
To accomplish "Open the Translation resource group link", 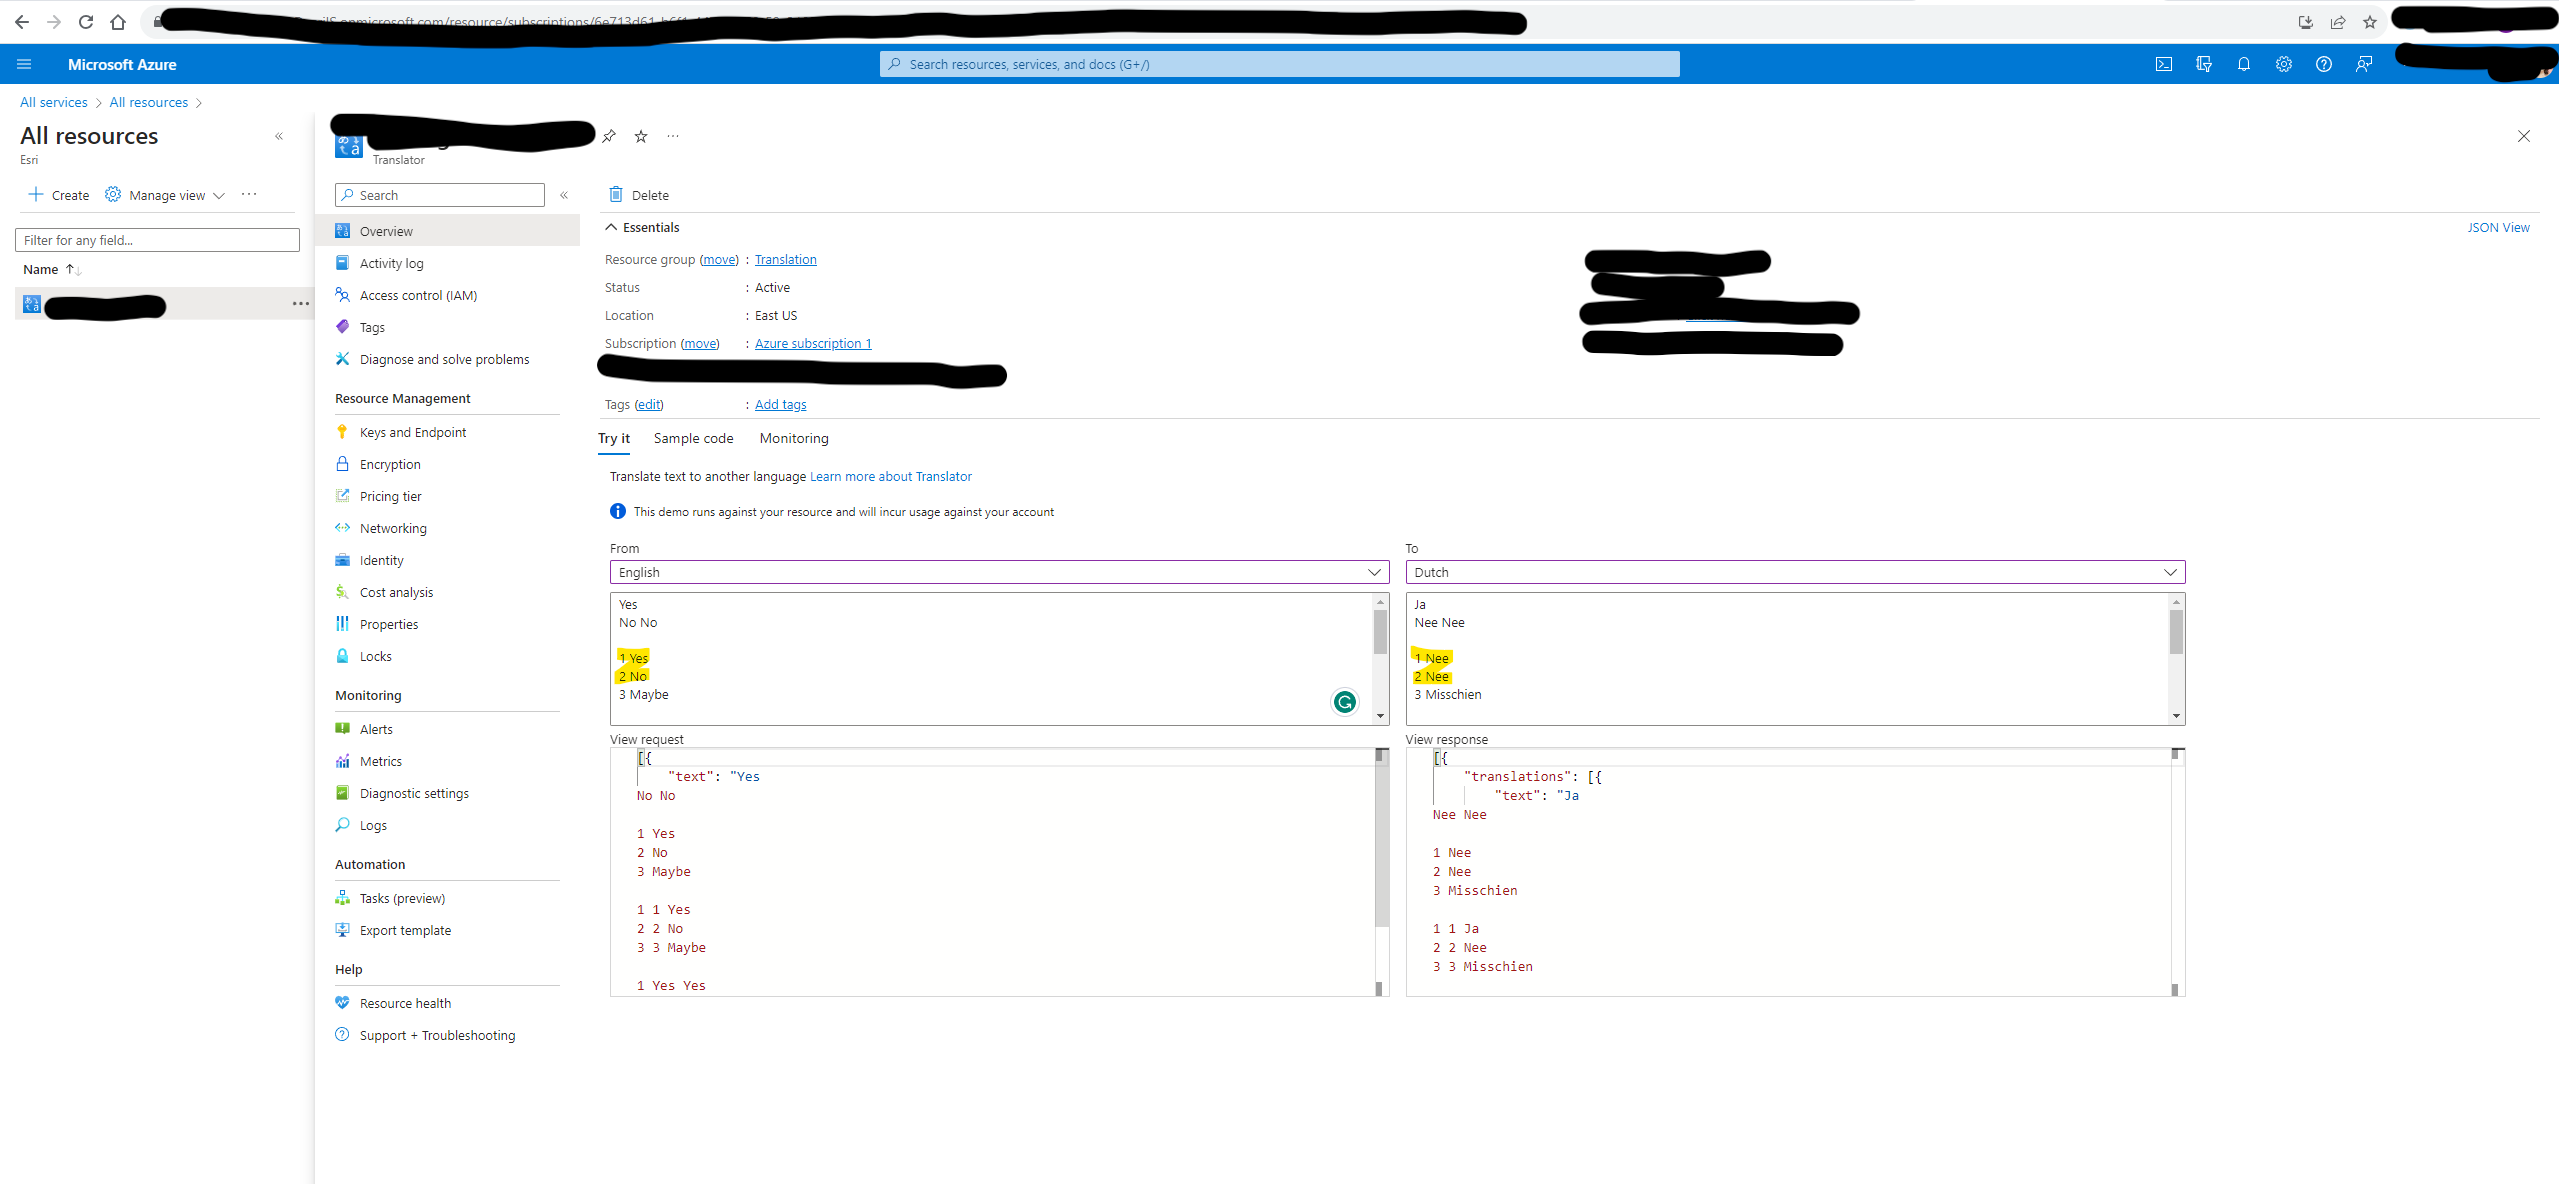I will point(785,259).
